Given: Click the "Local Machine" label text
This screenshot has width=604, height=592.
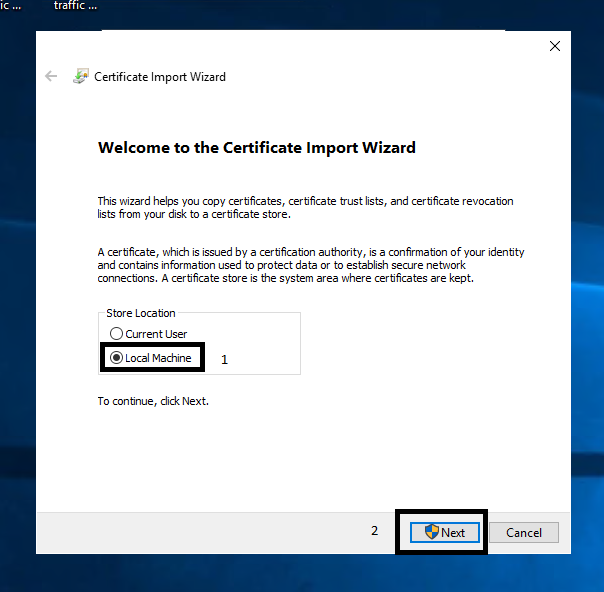Looking at the screenshot, I should (x=158, y=358).
